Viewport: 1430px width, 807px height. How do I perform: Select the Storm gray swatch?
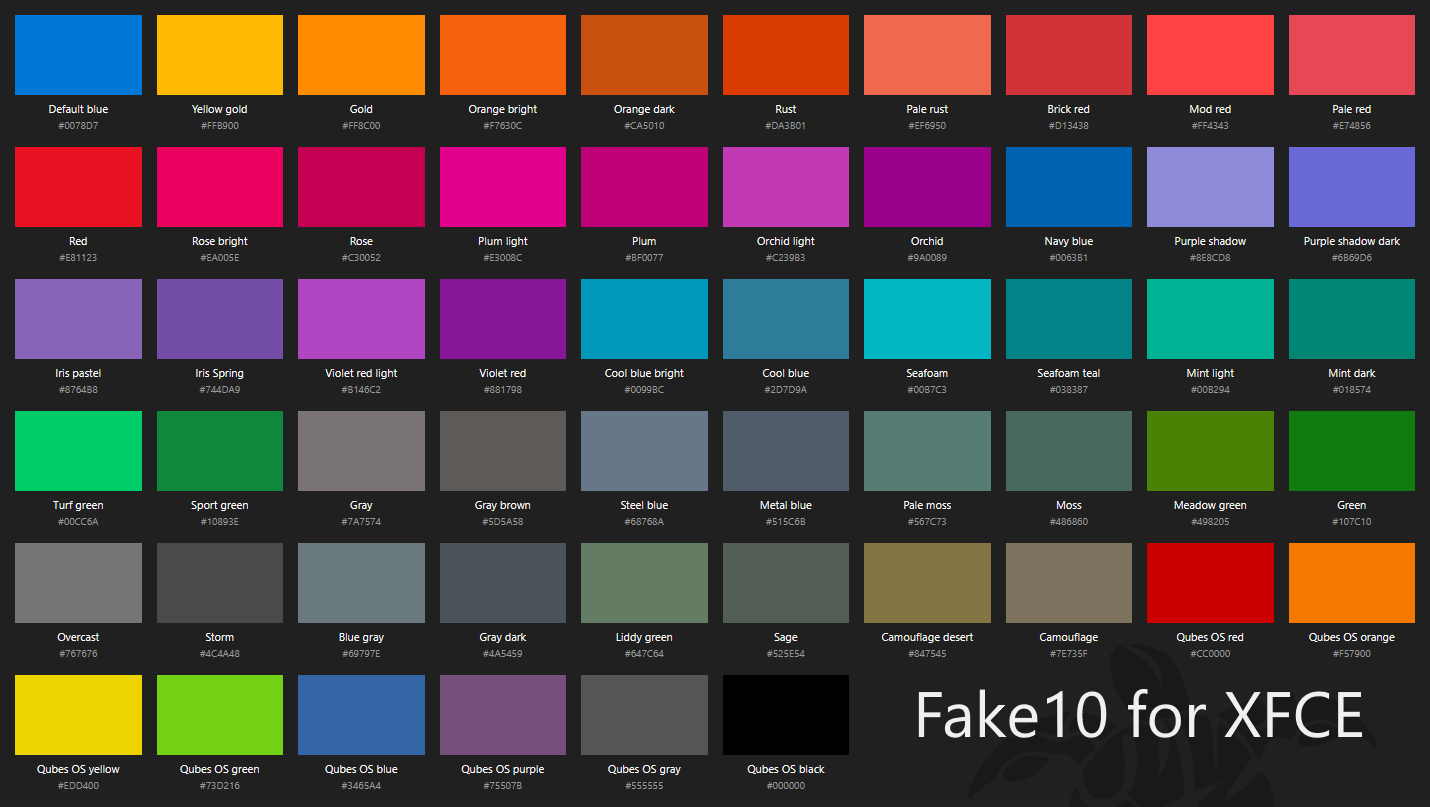pyautogui.click(x=220, y=583)
